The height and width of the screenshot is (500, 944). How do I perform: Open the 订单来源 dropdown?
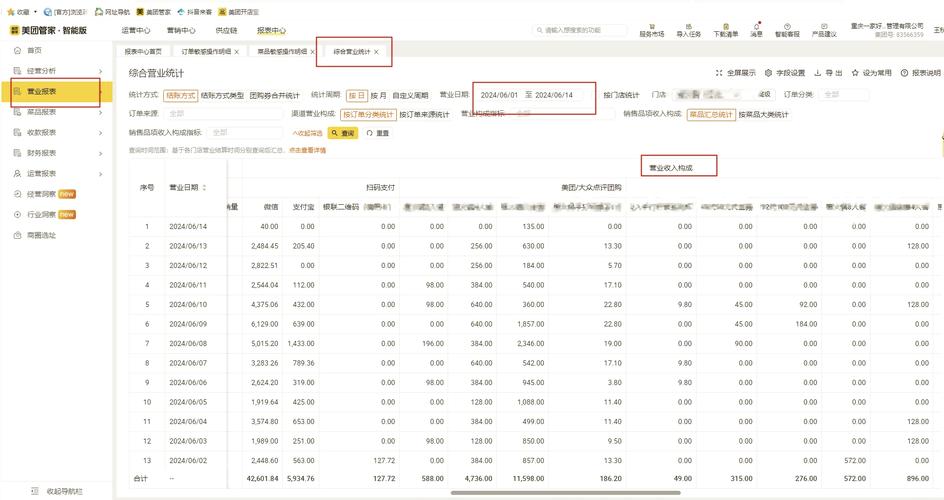click(x=223, y=114)
